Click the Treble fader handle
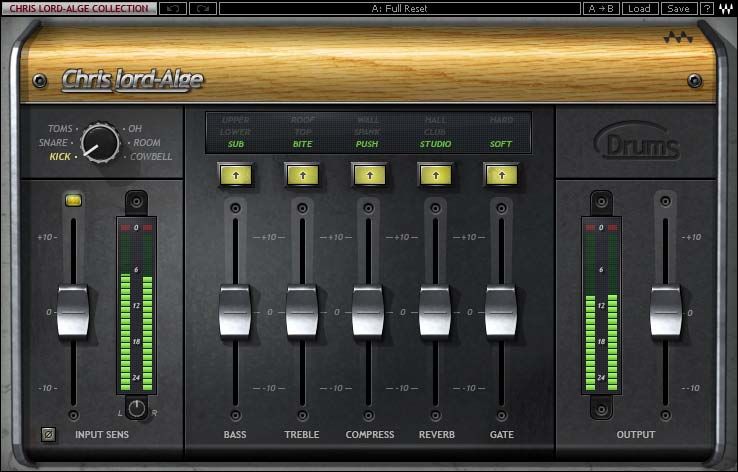The image size is (738, 472). (302, 312)
